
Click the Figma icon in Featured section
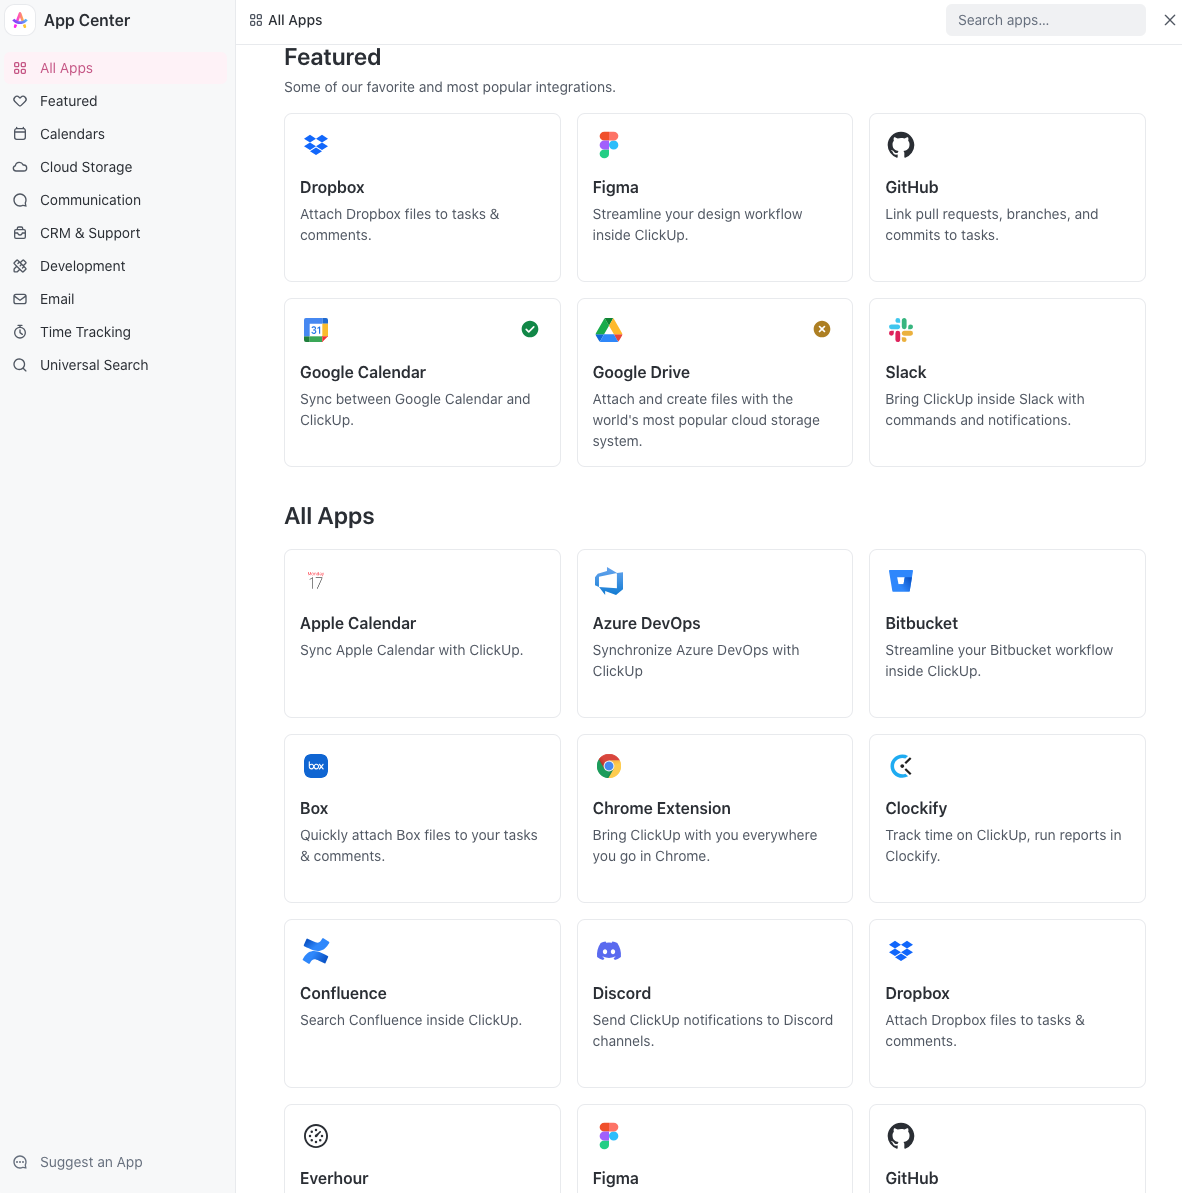click(608, 145)
